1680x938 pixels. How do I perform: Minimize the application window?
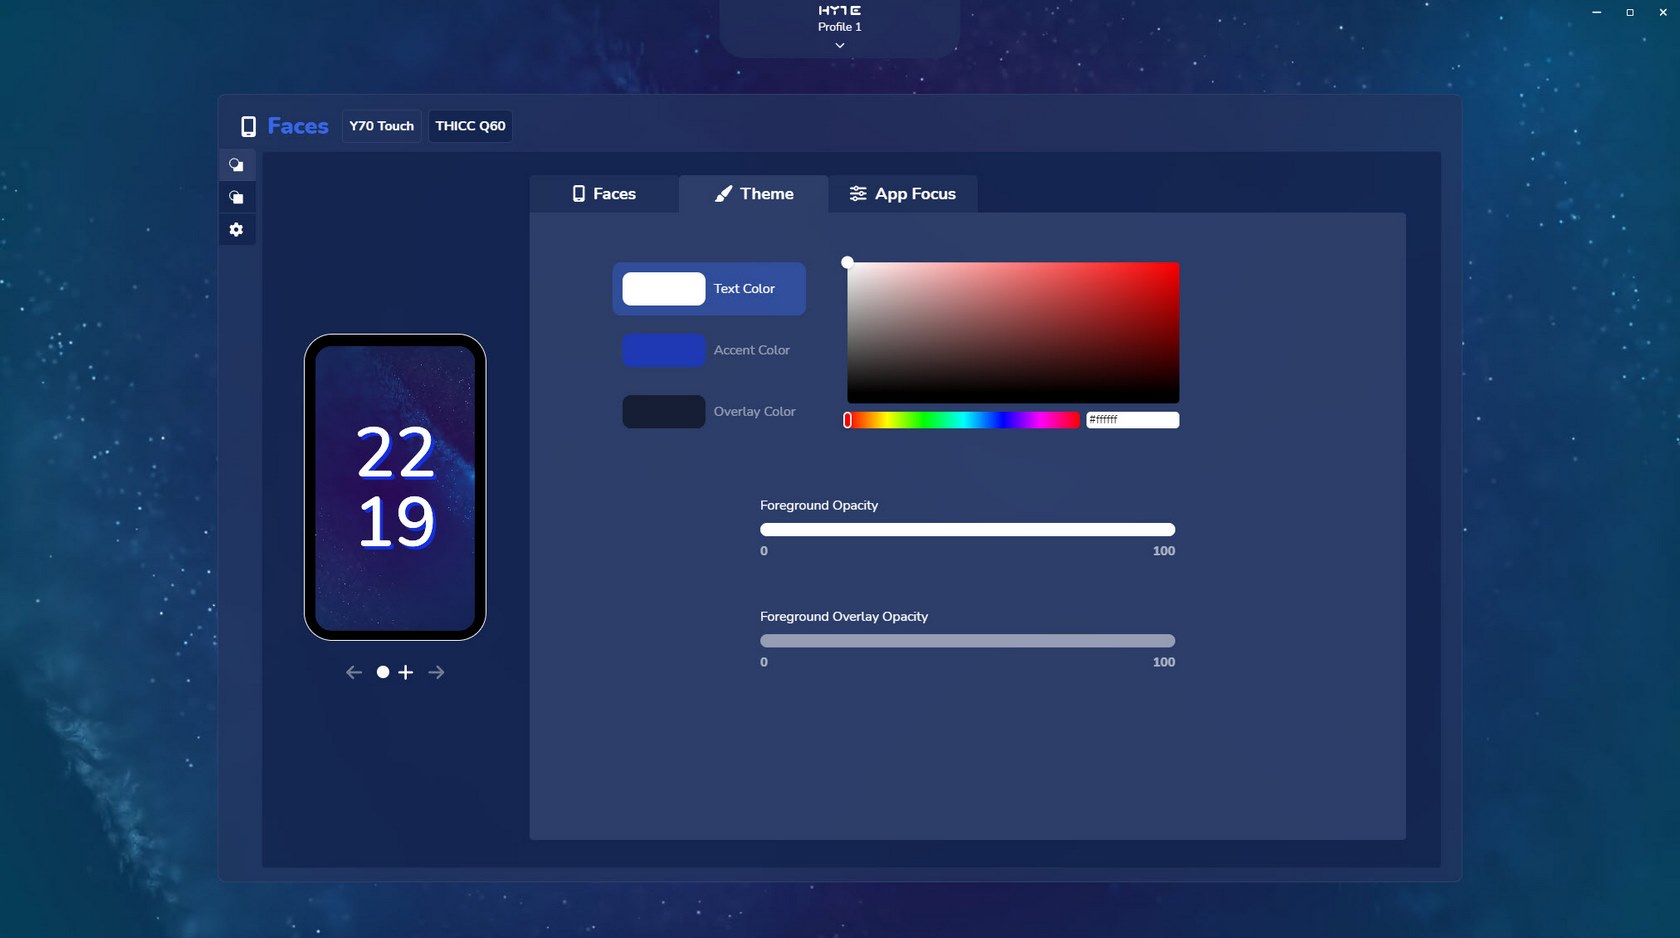tap(1597, 12)
